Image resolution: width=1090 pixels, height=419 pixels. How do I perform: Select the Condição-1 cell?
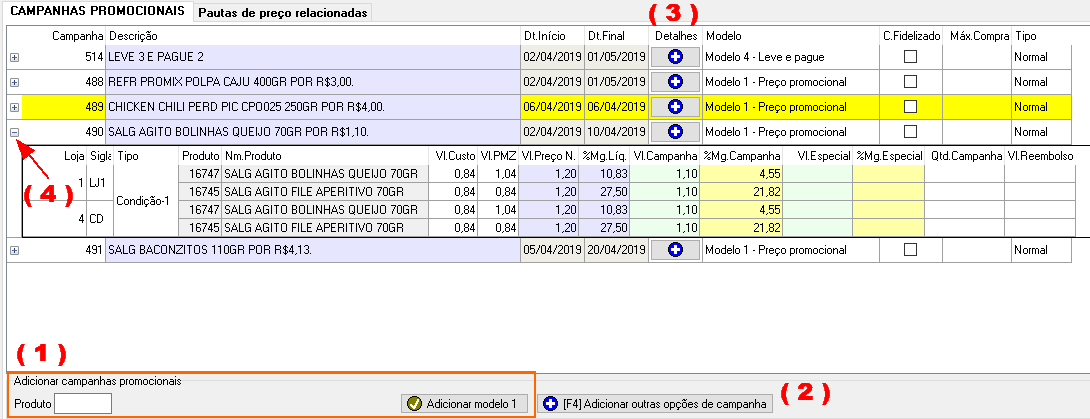(x=146, y=201)
